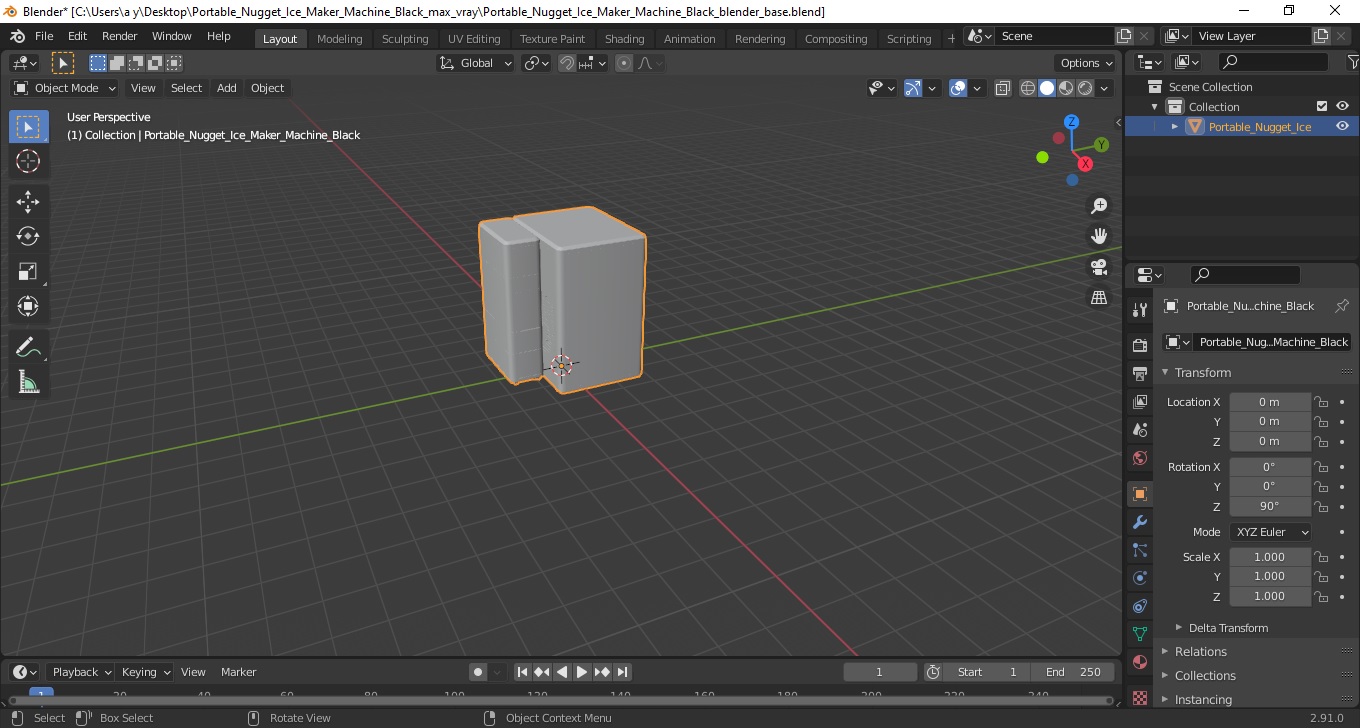Screen dimensions: 1360x728
Task: Open the View Layer properties tab
Action: pyautogui.click(x=1140, y=402)
